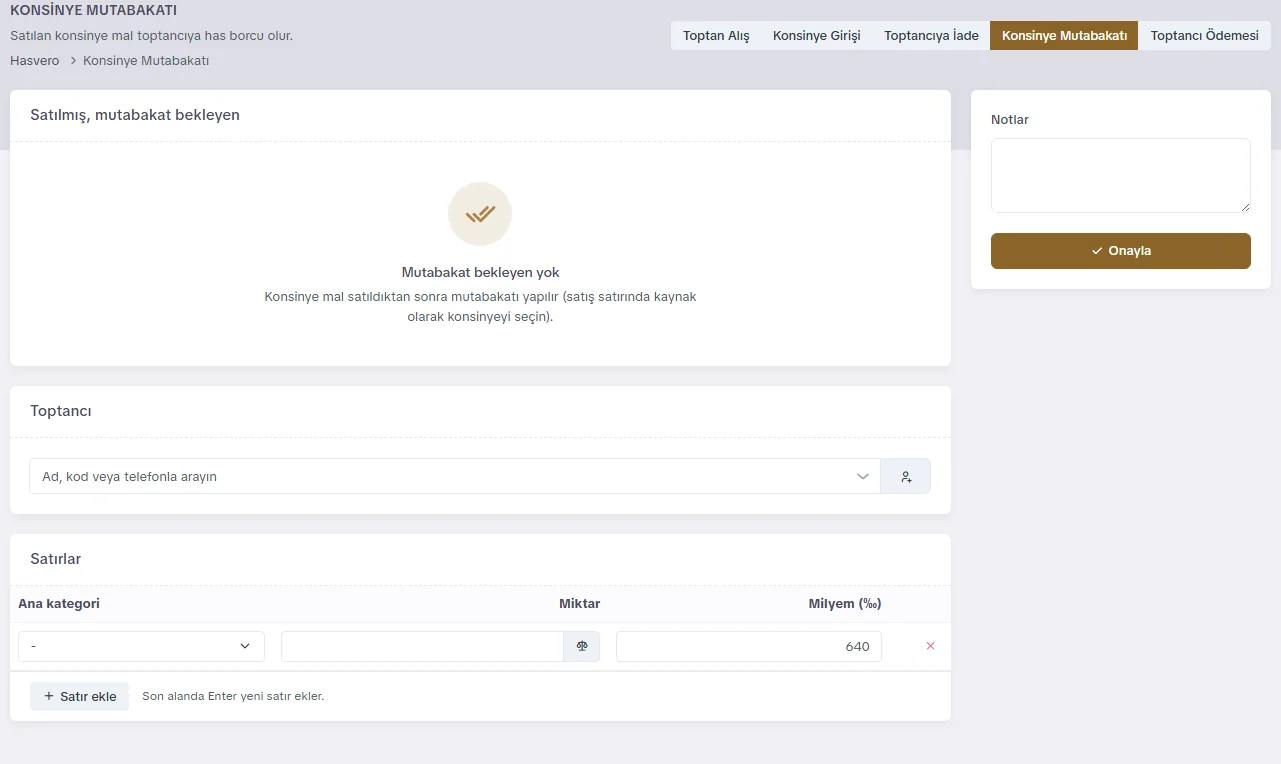Remove the row with the red X
This screenshot has width=1281, height=764.
(931, 646)
